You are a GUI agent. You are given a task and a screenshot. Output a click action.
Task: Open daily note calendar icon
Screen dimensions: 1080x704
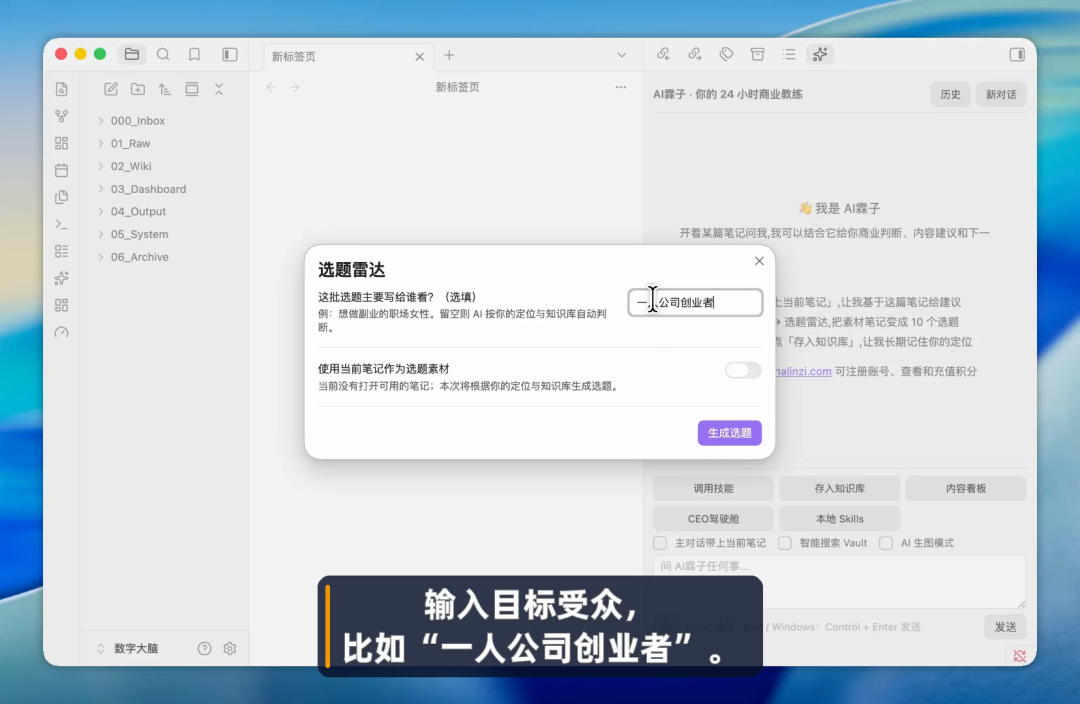coord(61,170)
